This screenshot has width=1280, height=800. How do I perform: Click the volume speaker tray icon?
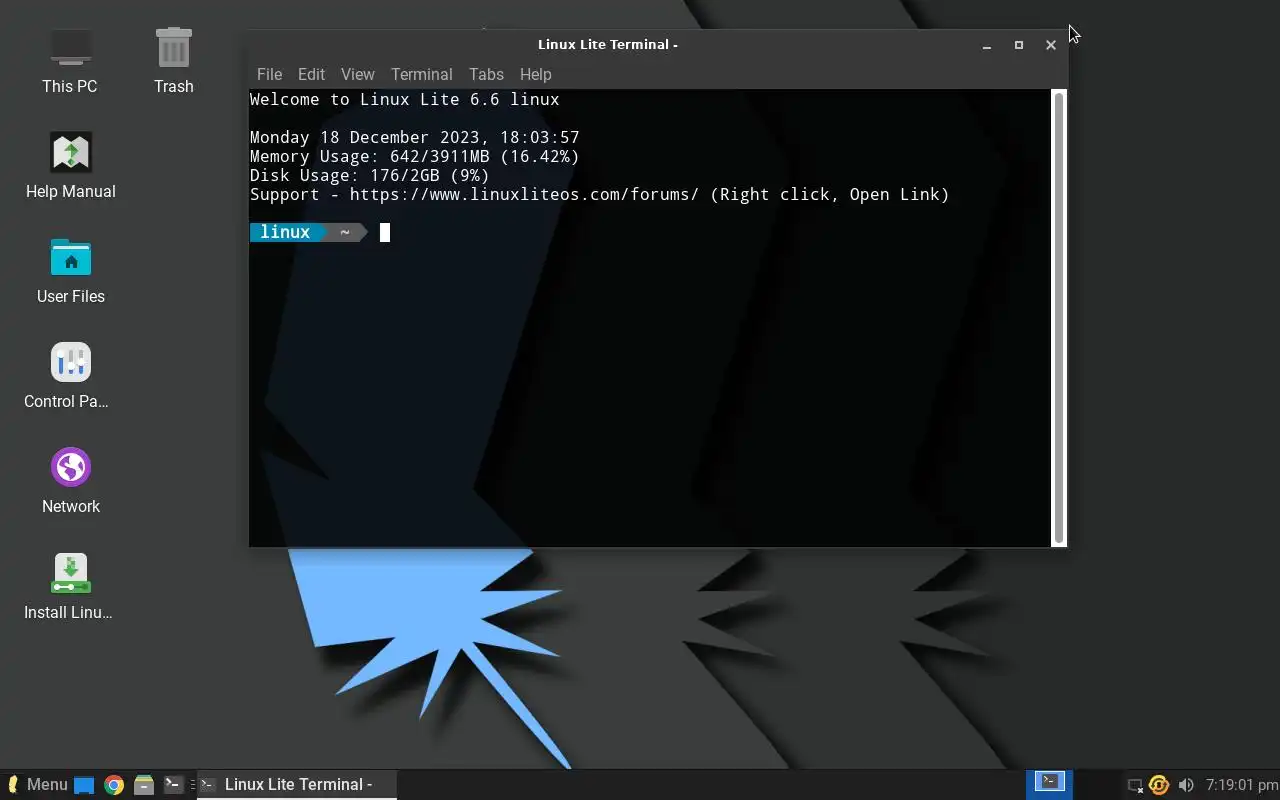[1186, 785]
